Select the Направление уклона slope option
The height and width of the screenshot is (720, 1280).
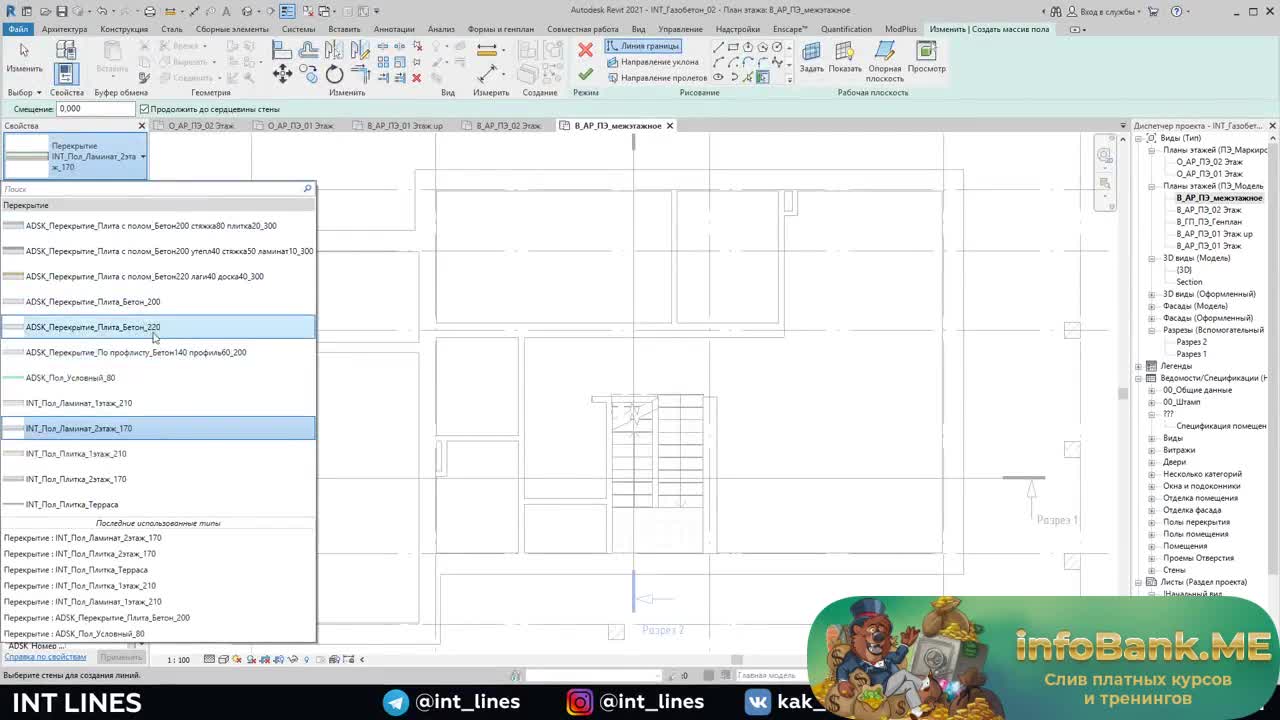point(653,62)
